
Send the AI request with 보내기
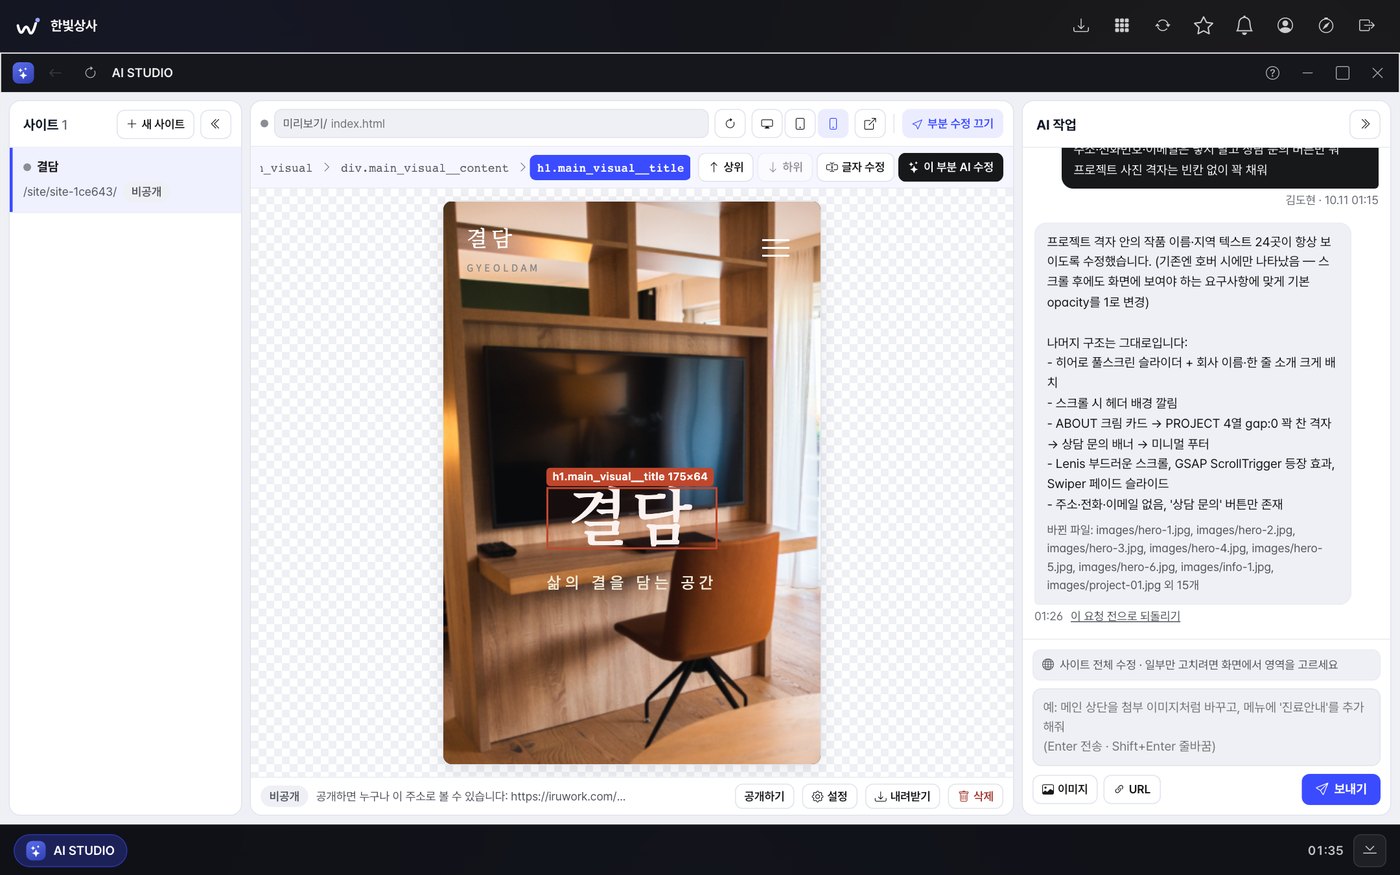(1341, 789)
